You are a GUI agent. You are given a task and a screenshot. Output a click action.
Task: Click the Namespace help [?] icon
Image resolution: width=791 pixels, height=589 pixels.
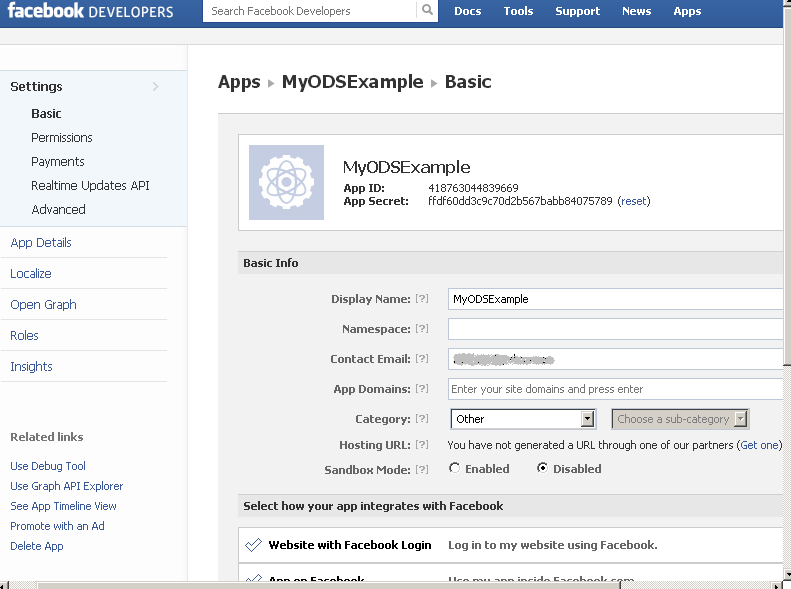pos(422,329)
